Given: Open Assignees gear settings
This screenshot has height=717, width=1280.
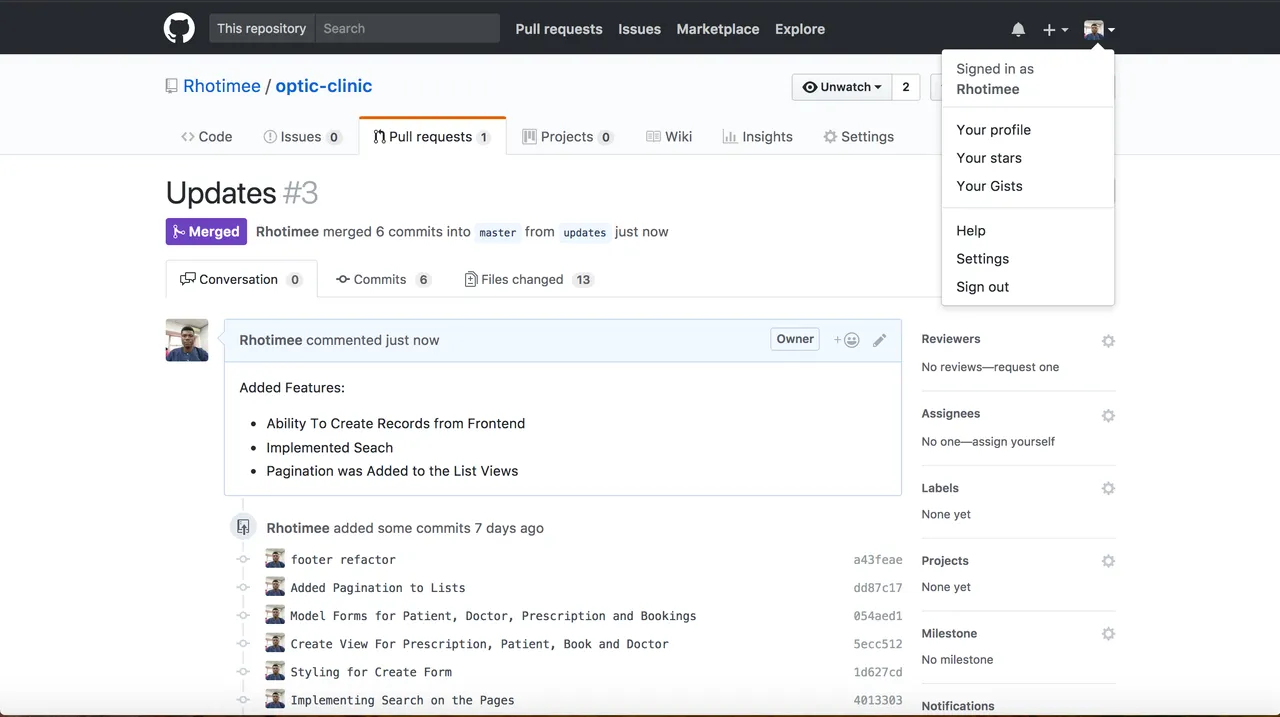Looking at the screenshot, I should 1108,415.
